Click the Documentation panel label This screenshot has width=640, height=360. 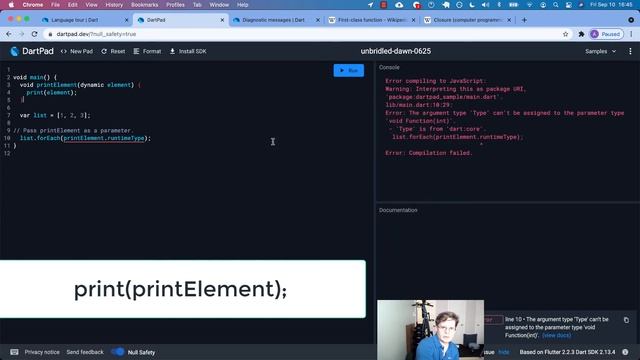[x=398, y=210]
